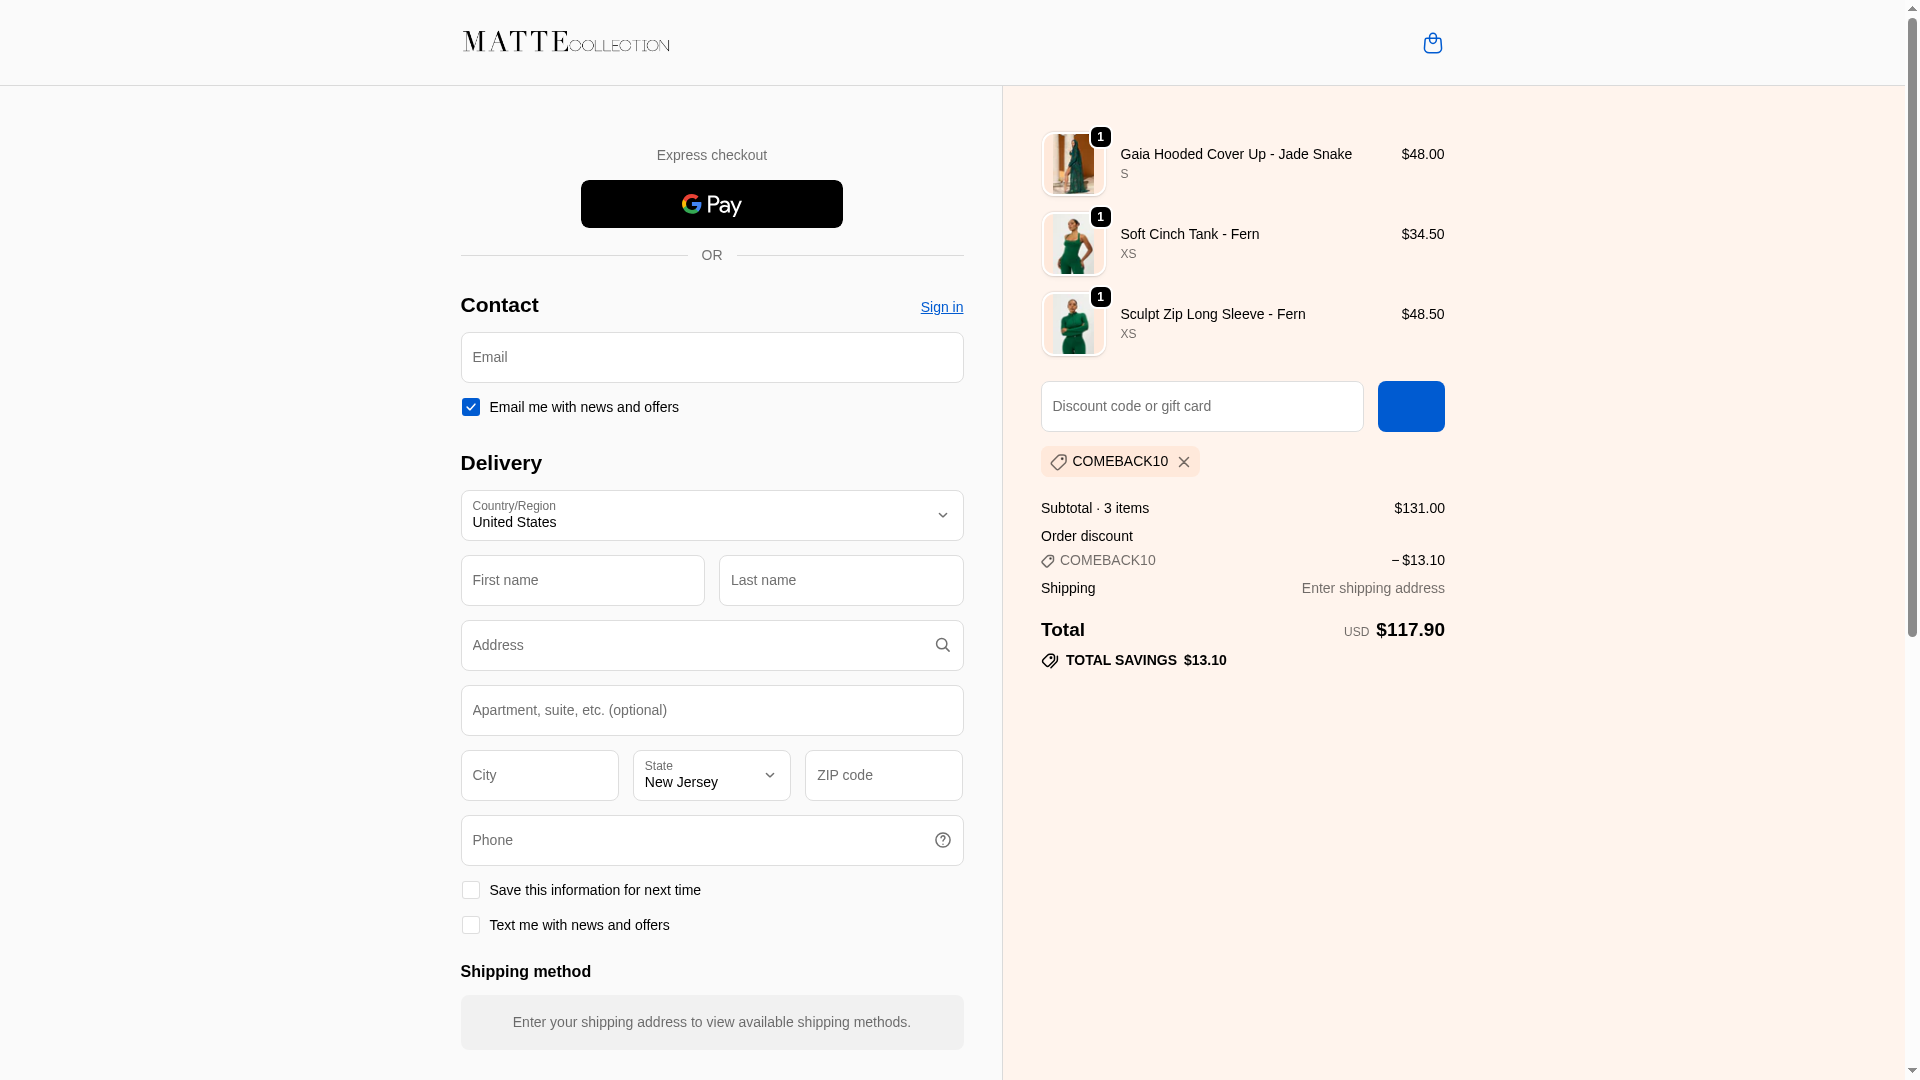Expand the State dropdown showing New Jersey
The width and height of the screenshot is (1920, 1080).
pos(711,775)
